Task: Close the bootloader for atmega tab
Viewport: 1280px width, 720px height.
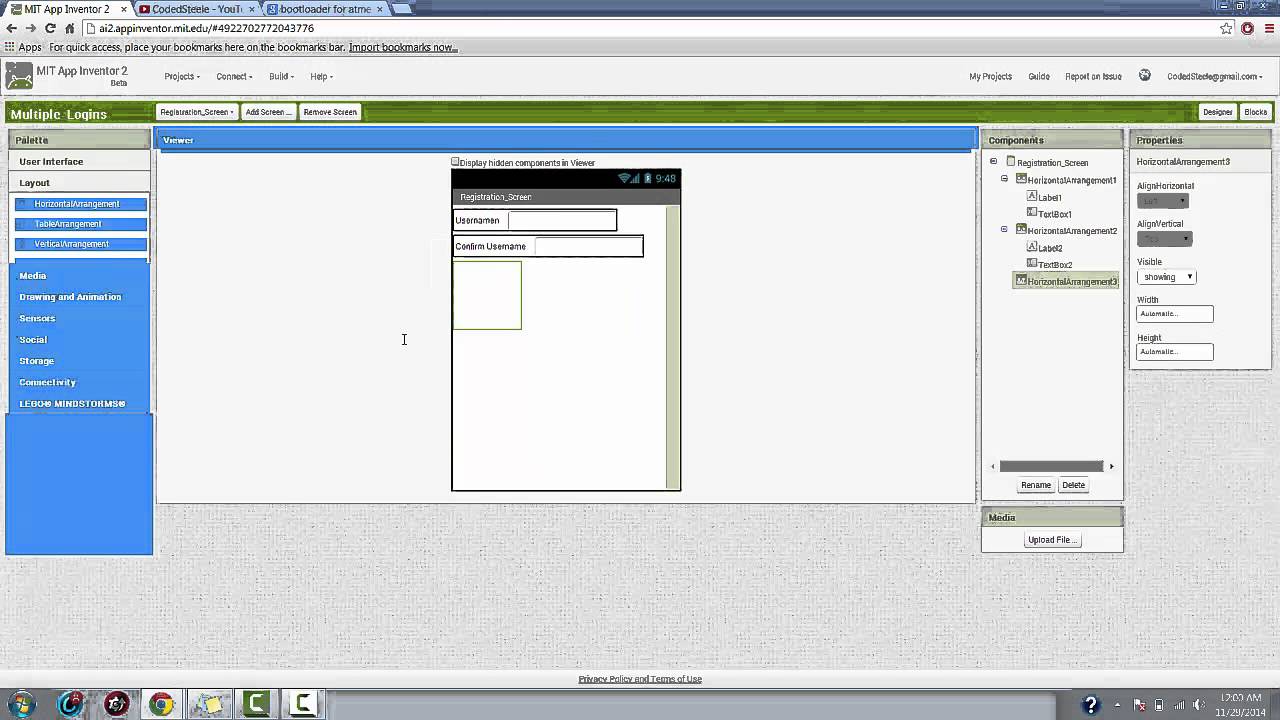Action: click(380, 9)
